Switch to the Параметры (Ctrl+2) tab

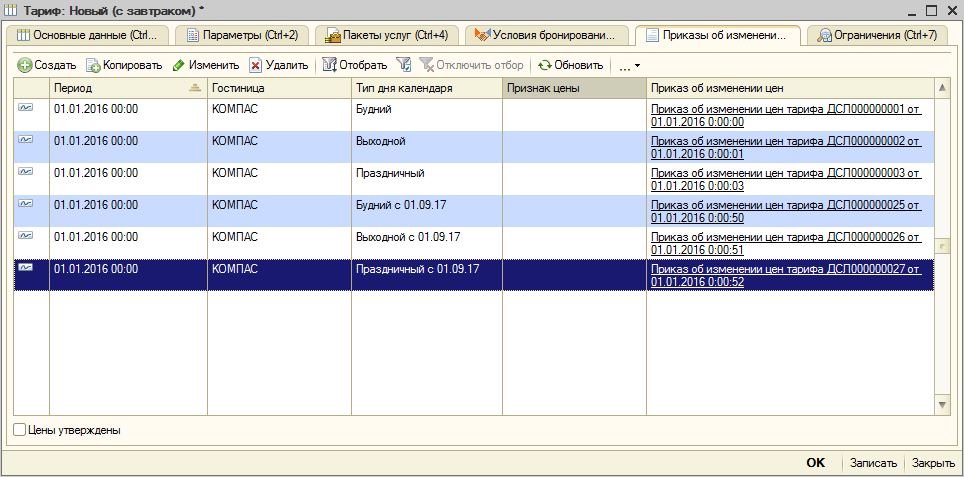point(242,35)
